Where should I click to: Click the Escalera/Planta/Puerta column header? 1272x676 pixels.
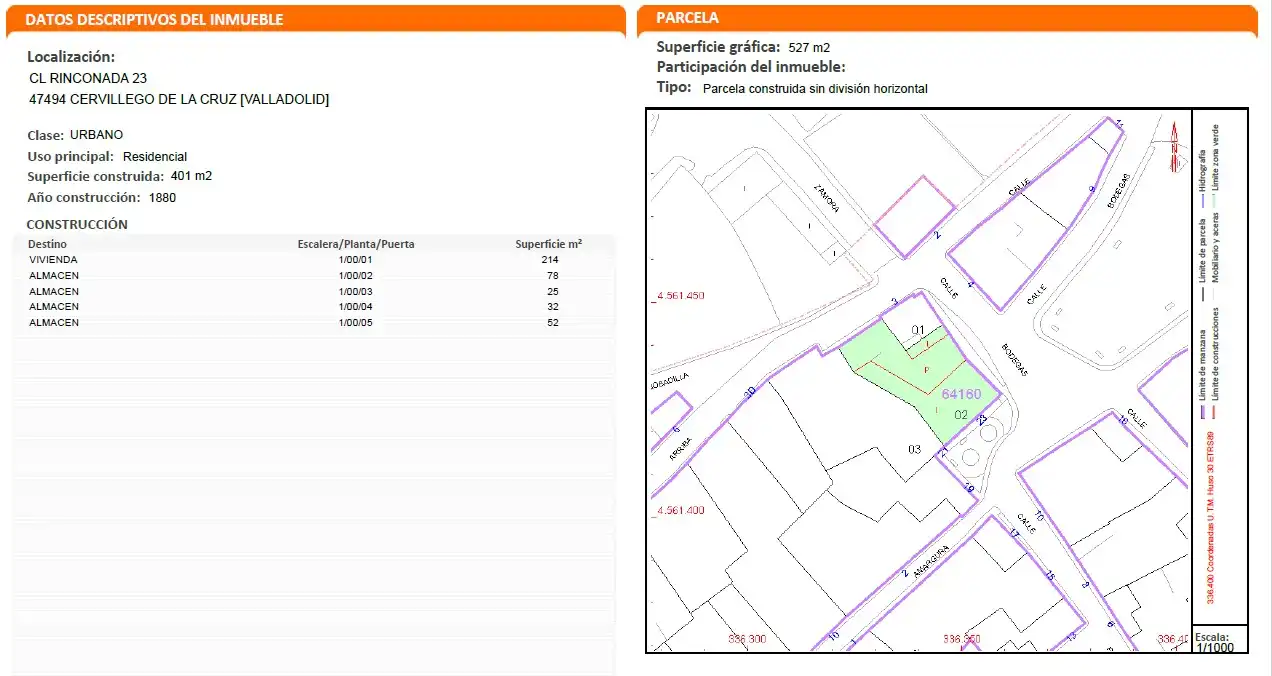click(356, 243)
